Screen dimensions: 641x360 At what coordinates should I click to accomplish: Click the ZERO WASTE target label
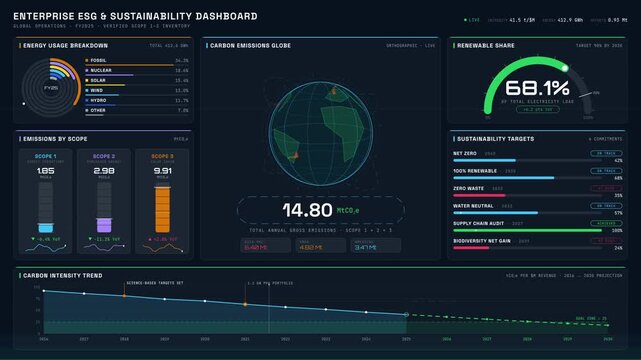(x=468, y=188)
